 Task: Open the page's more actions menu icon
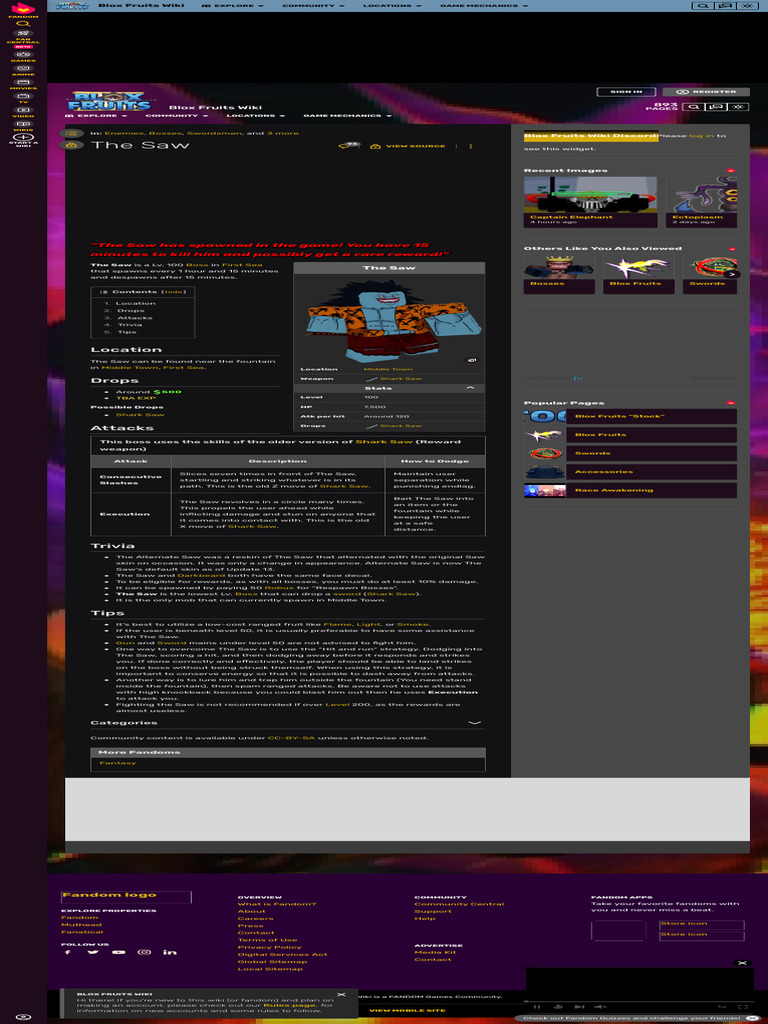471,146
